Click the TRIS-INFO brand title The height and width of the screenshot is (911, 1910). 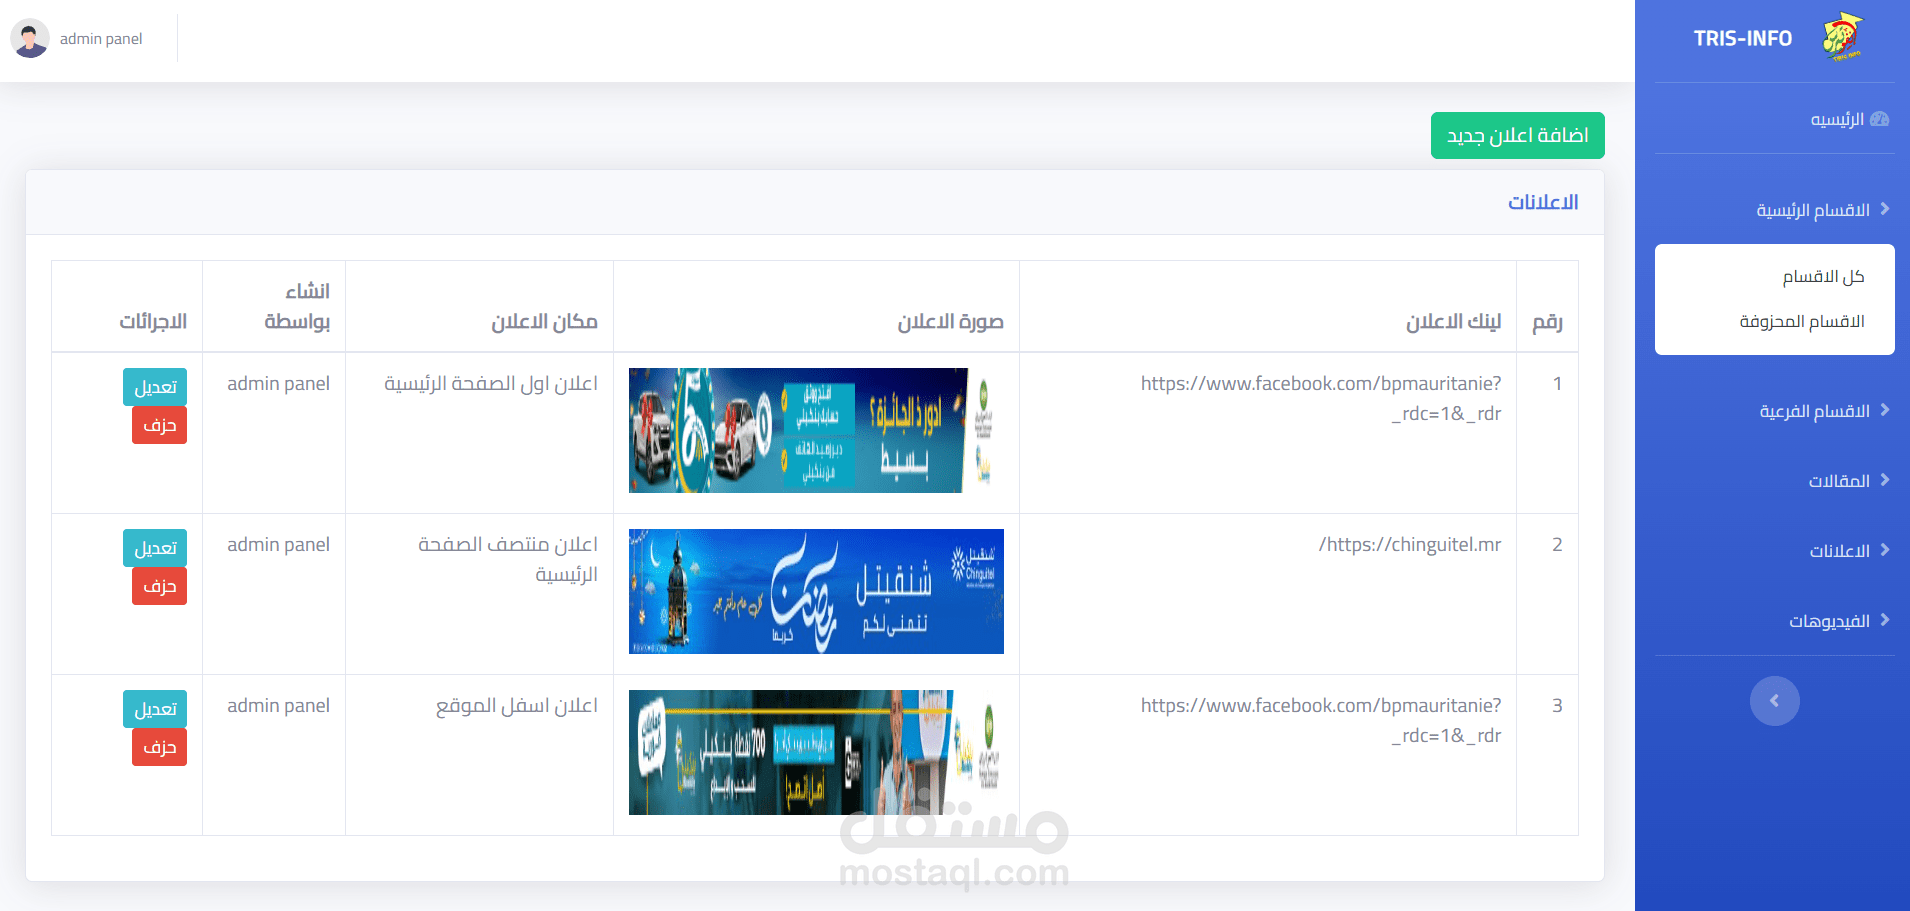pos(1743,38)
